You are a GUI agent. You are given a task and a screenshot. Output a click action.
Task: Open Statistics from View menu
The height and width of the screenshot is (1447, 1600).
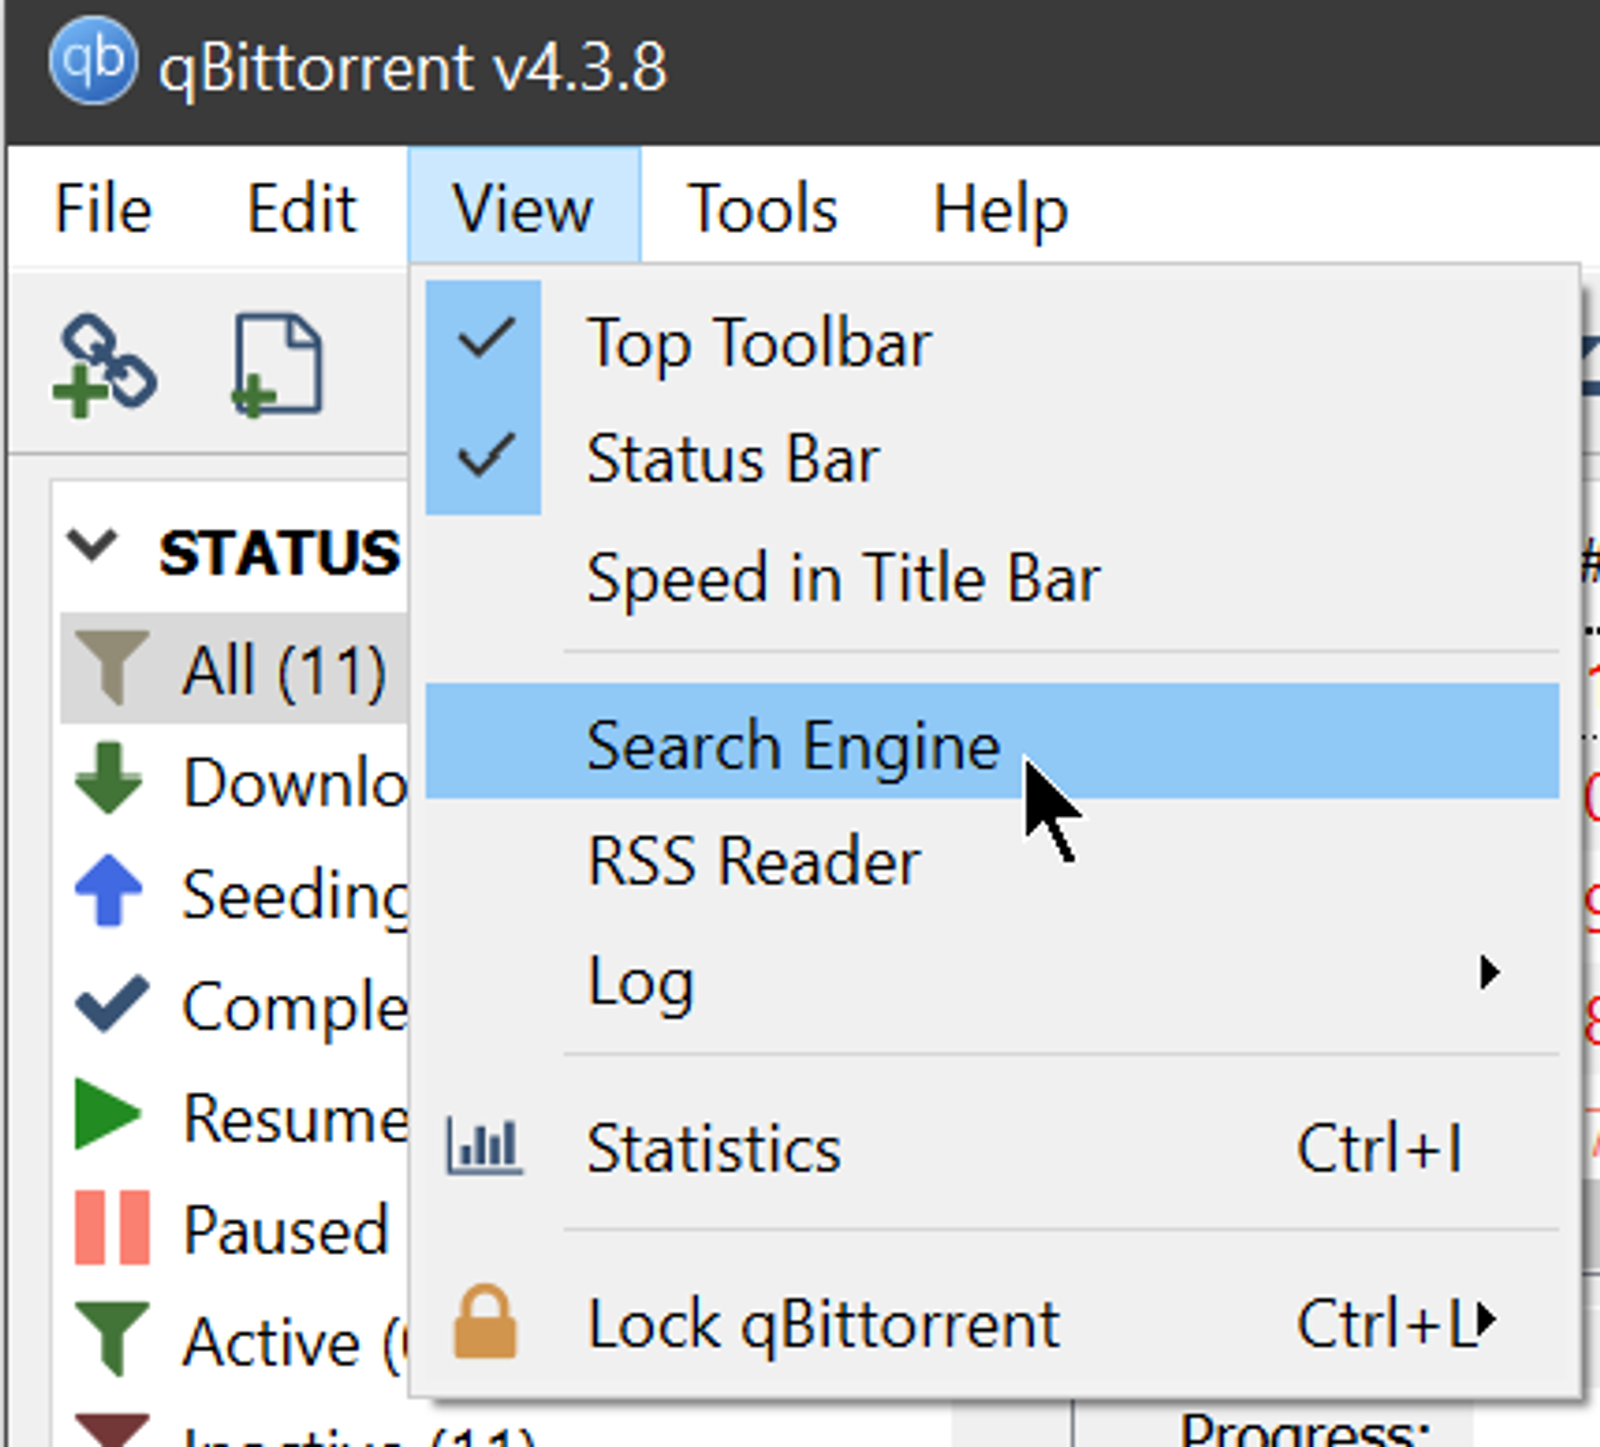[992, 1147]
